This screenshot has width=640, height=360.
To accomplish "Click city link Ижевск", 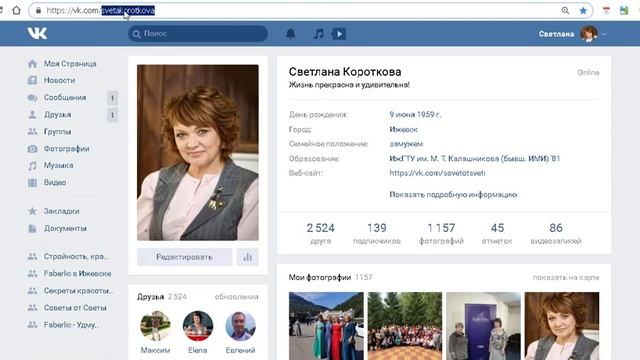I will point(403,129).
